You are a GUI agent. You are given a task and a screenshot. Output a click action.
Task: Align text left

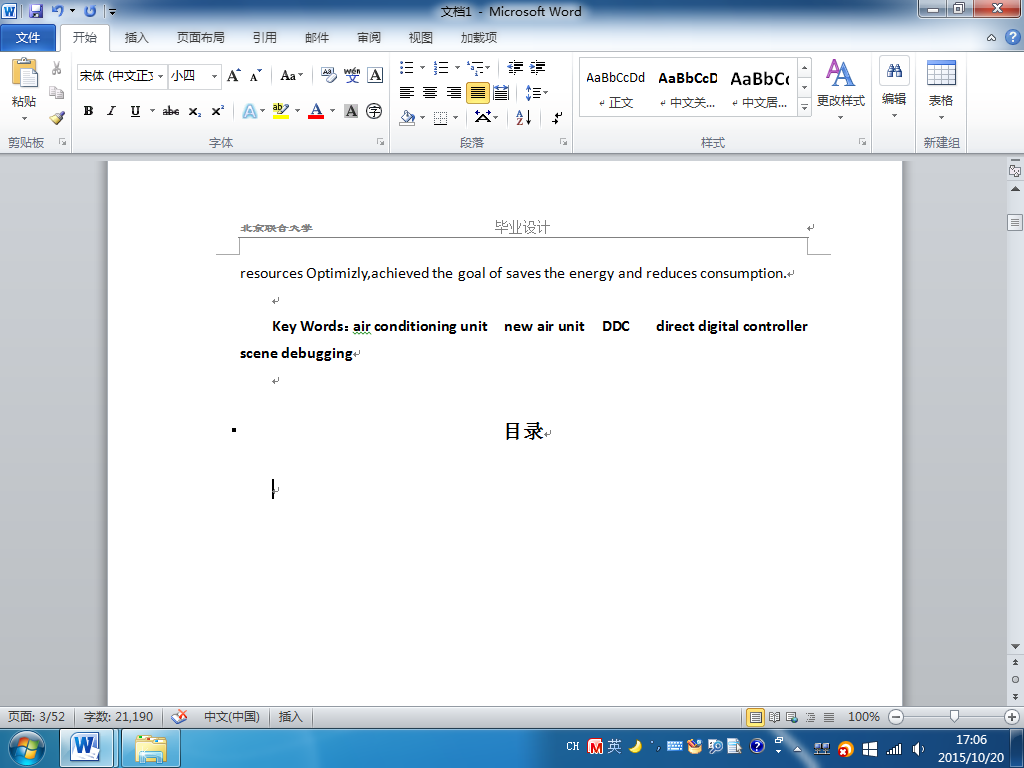pos(407,93)
